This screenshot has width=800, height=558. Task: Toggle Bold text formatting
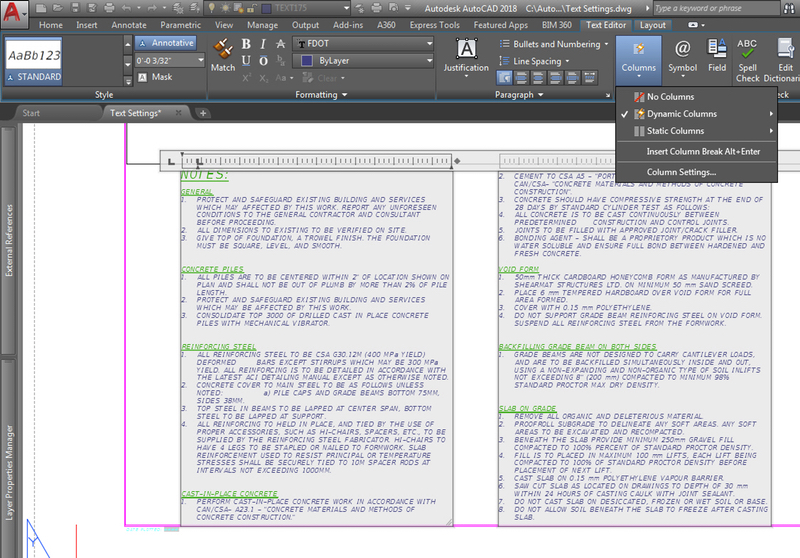[x=245, y=44]
